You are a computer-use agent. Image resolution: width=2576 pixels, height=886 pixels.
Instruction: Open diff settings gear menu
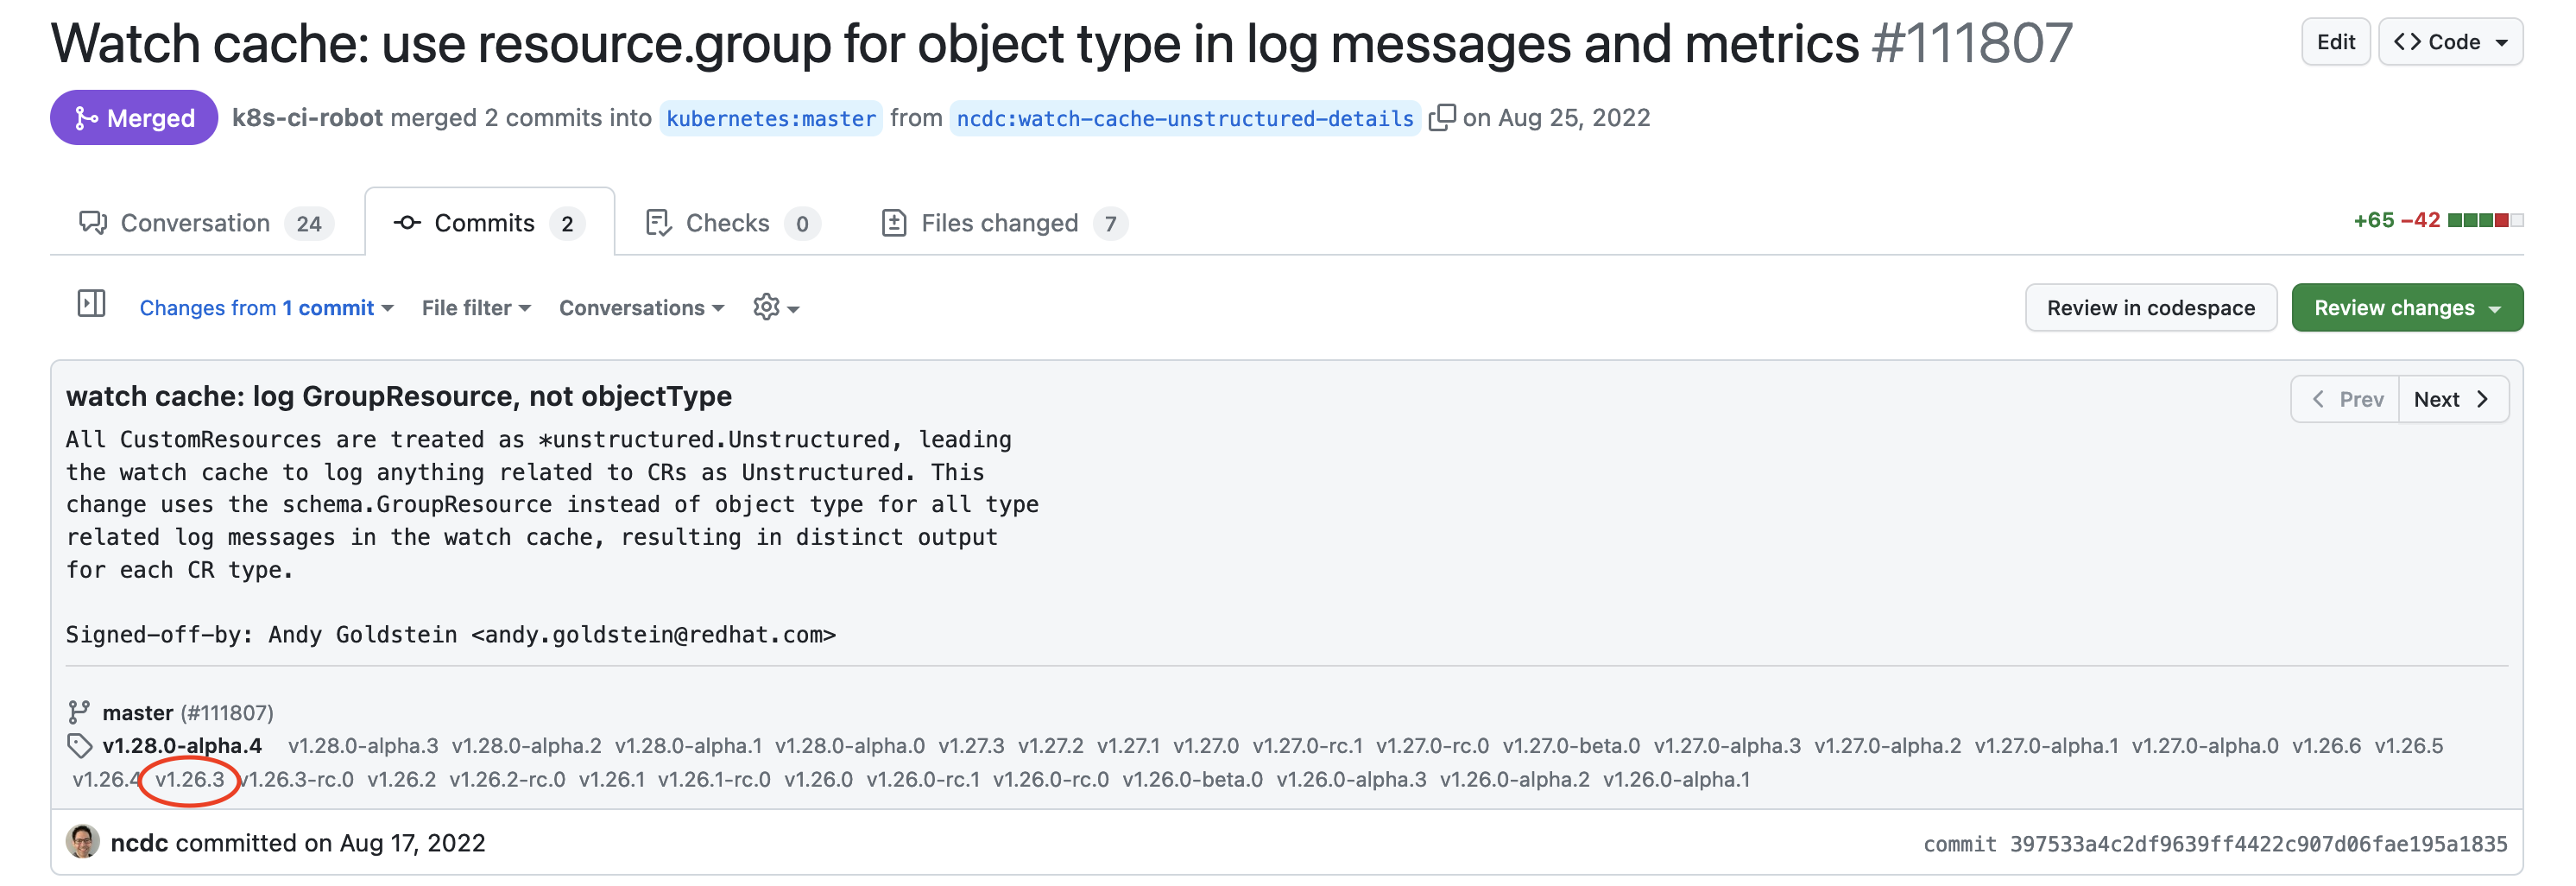coord(775,307)
